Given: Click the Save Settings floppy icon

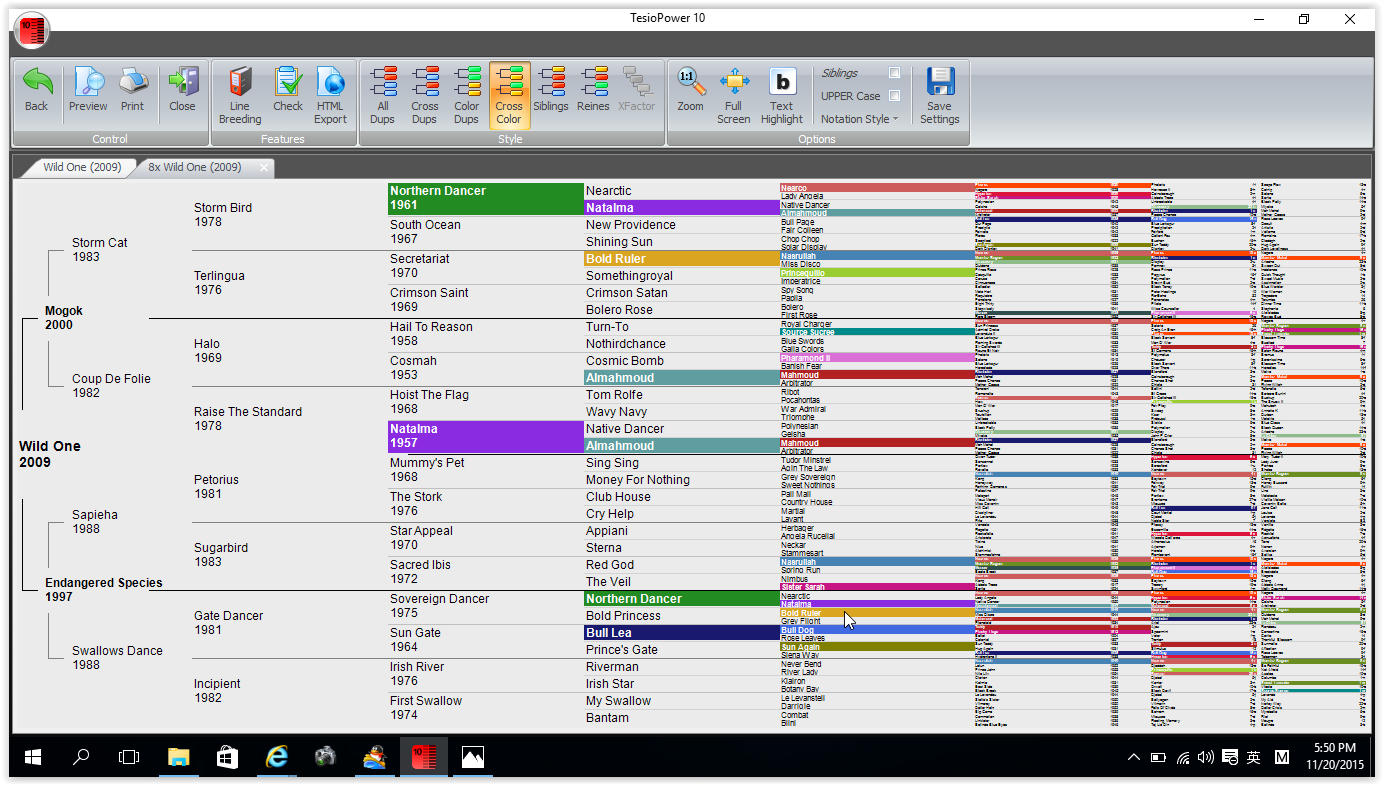Looking at the screenshot, I should coord(940,82).
